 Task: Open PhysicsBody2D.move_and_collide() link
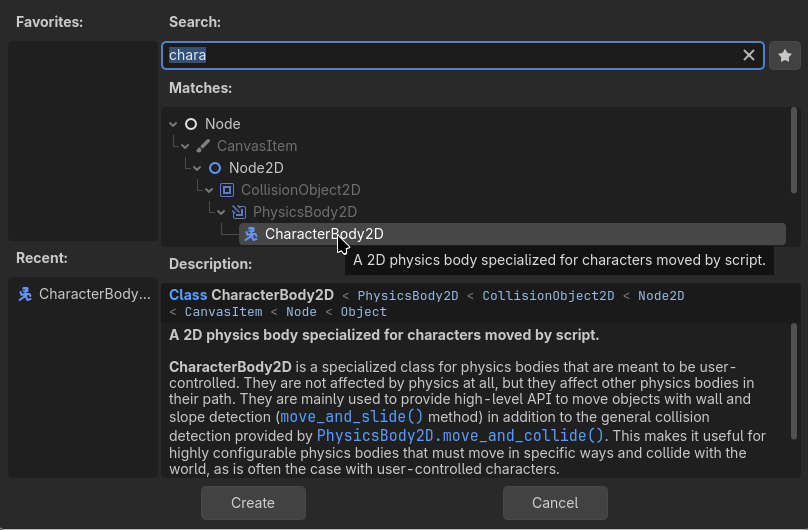[x=460, y=435]
